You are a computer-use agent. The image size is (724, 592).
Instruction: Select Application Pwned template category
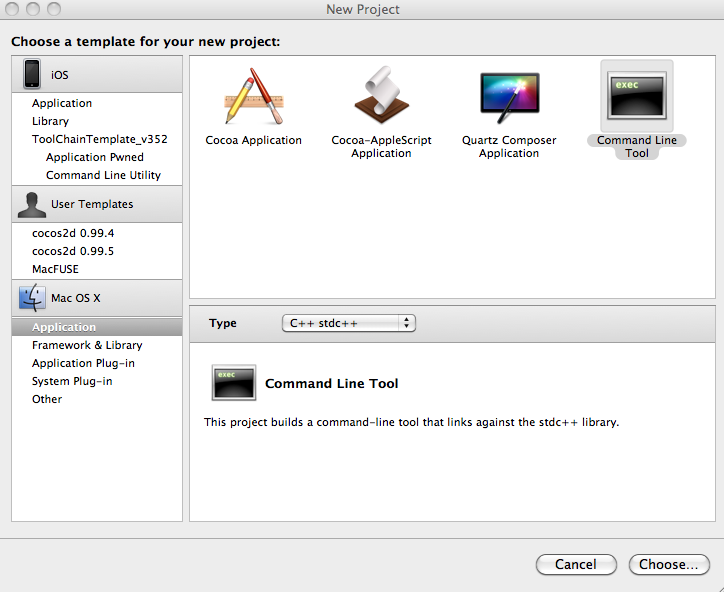95,157
